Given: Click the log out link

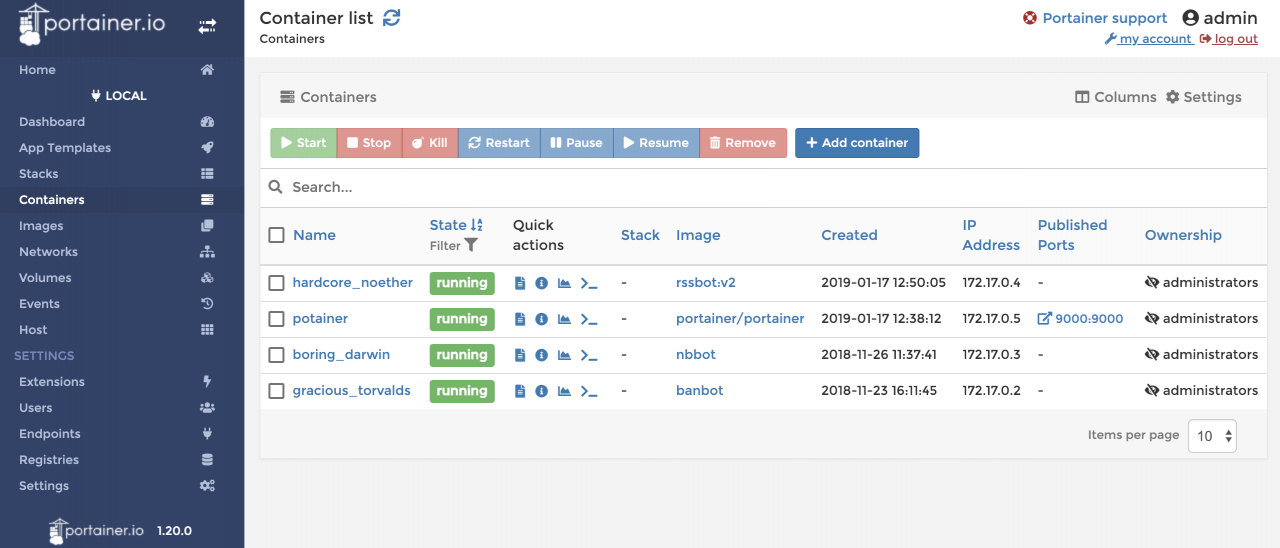Looking at the screenshot, I should pos(1229,39).
